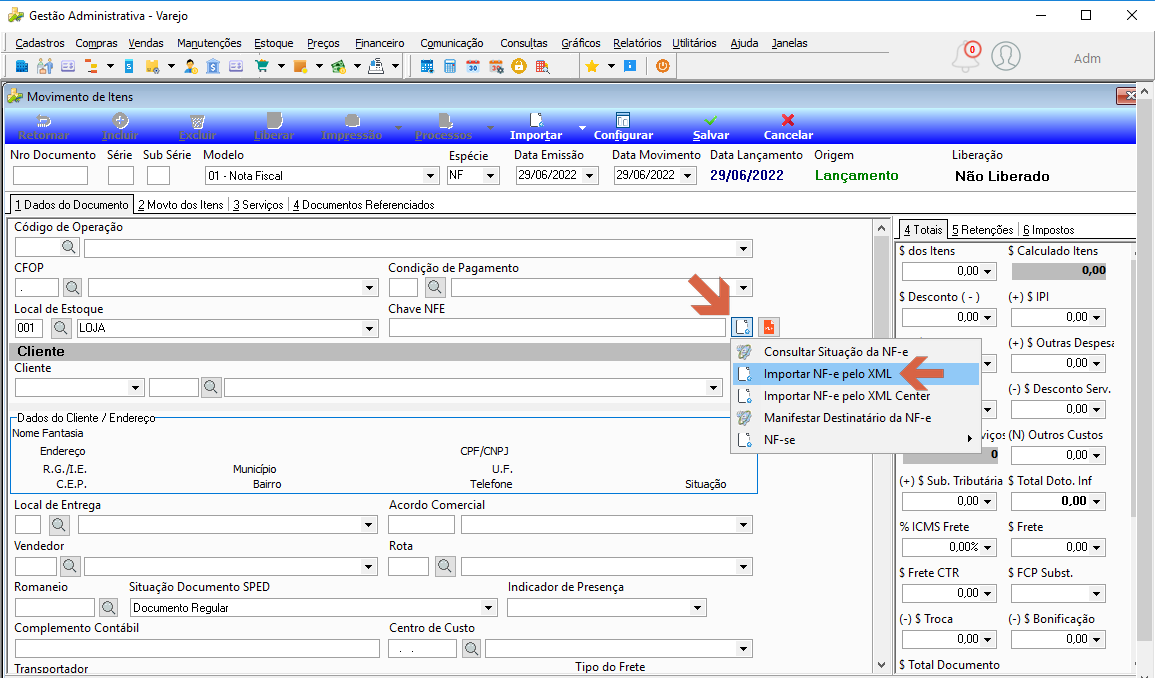Click search icon for Condição de Pagamento
Viewport: 1155px width, 678px height.
pyautogui.click(x=435, y=287)
